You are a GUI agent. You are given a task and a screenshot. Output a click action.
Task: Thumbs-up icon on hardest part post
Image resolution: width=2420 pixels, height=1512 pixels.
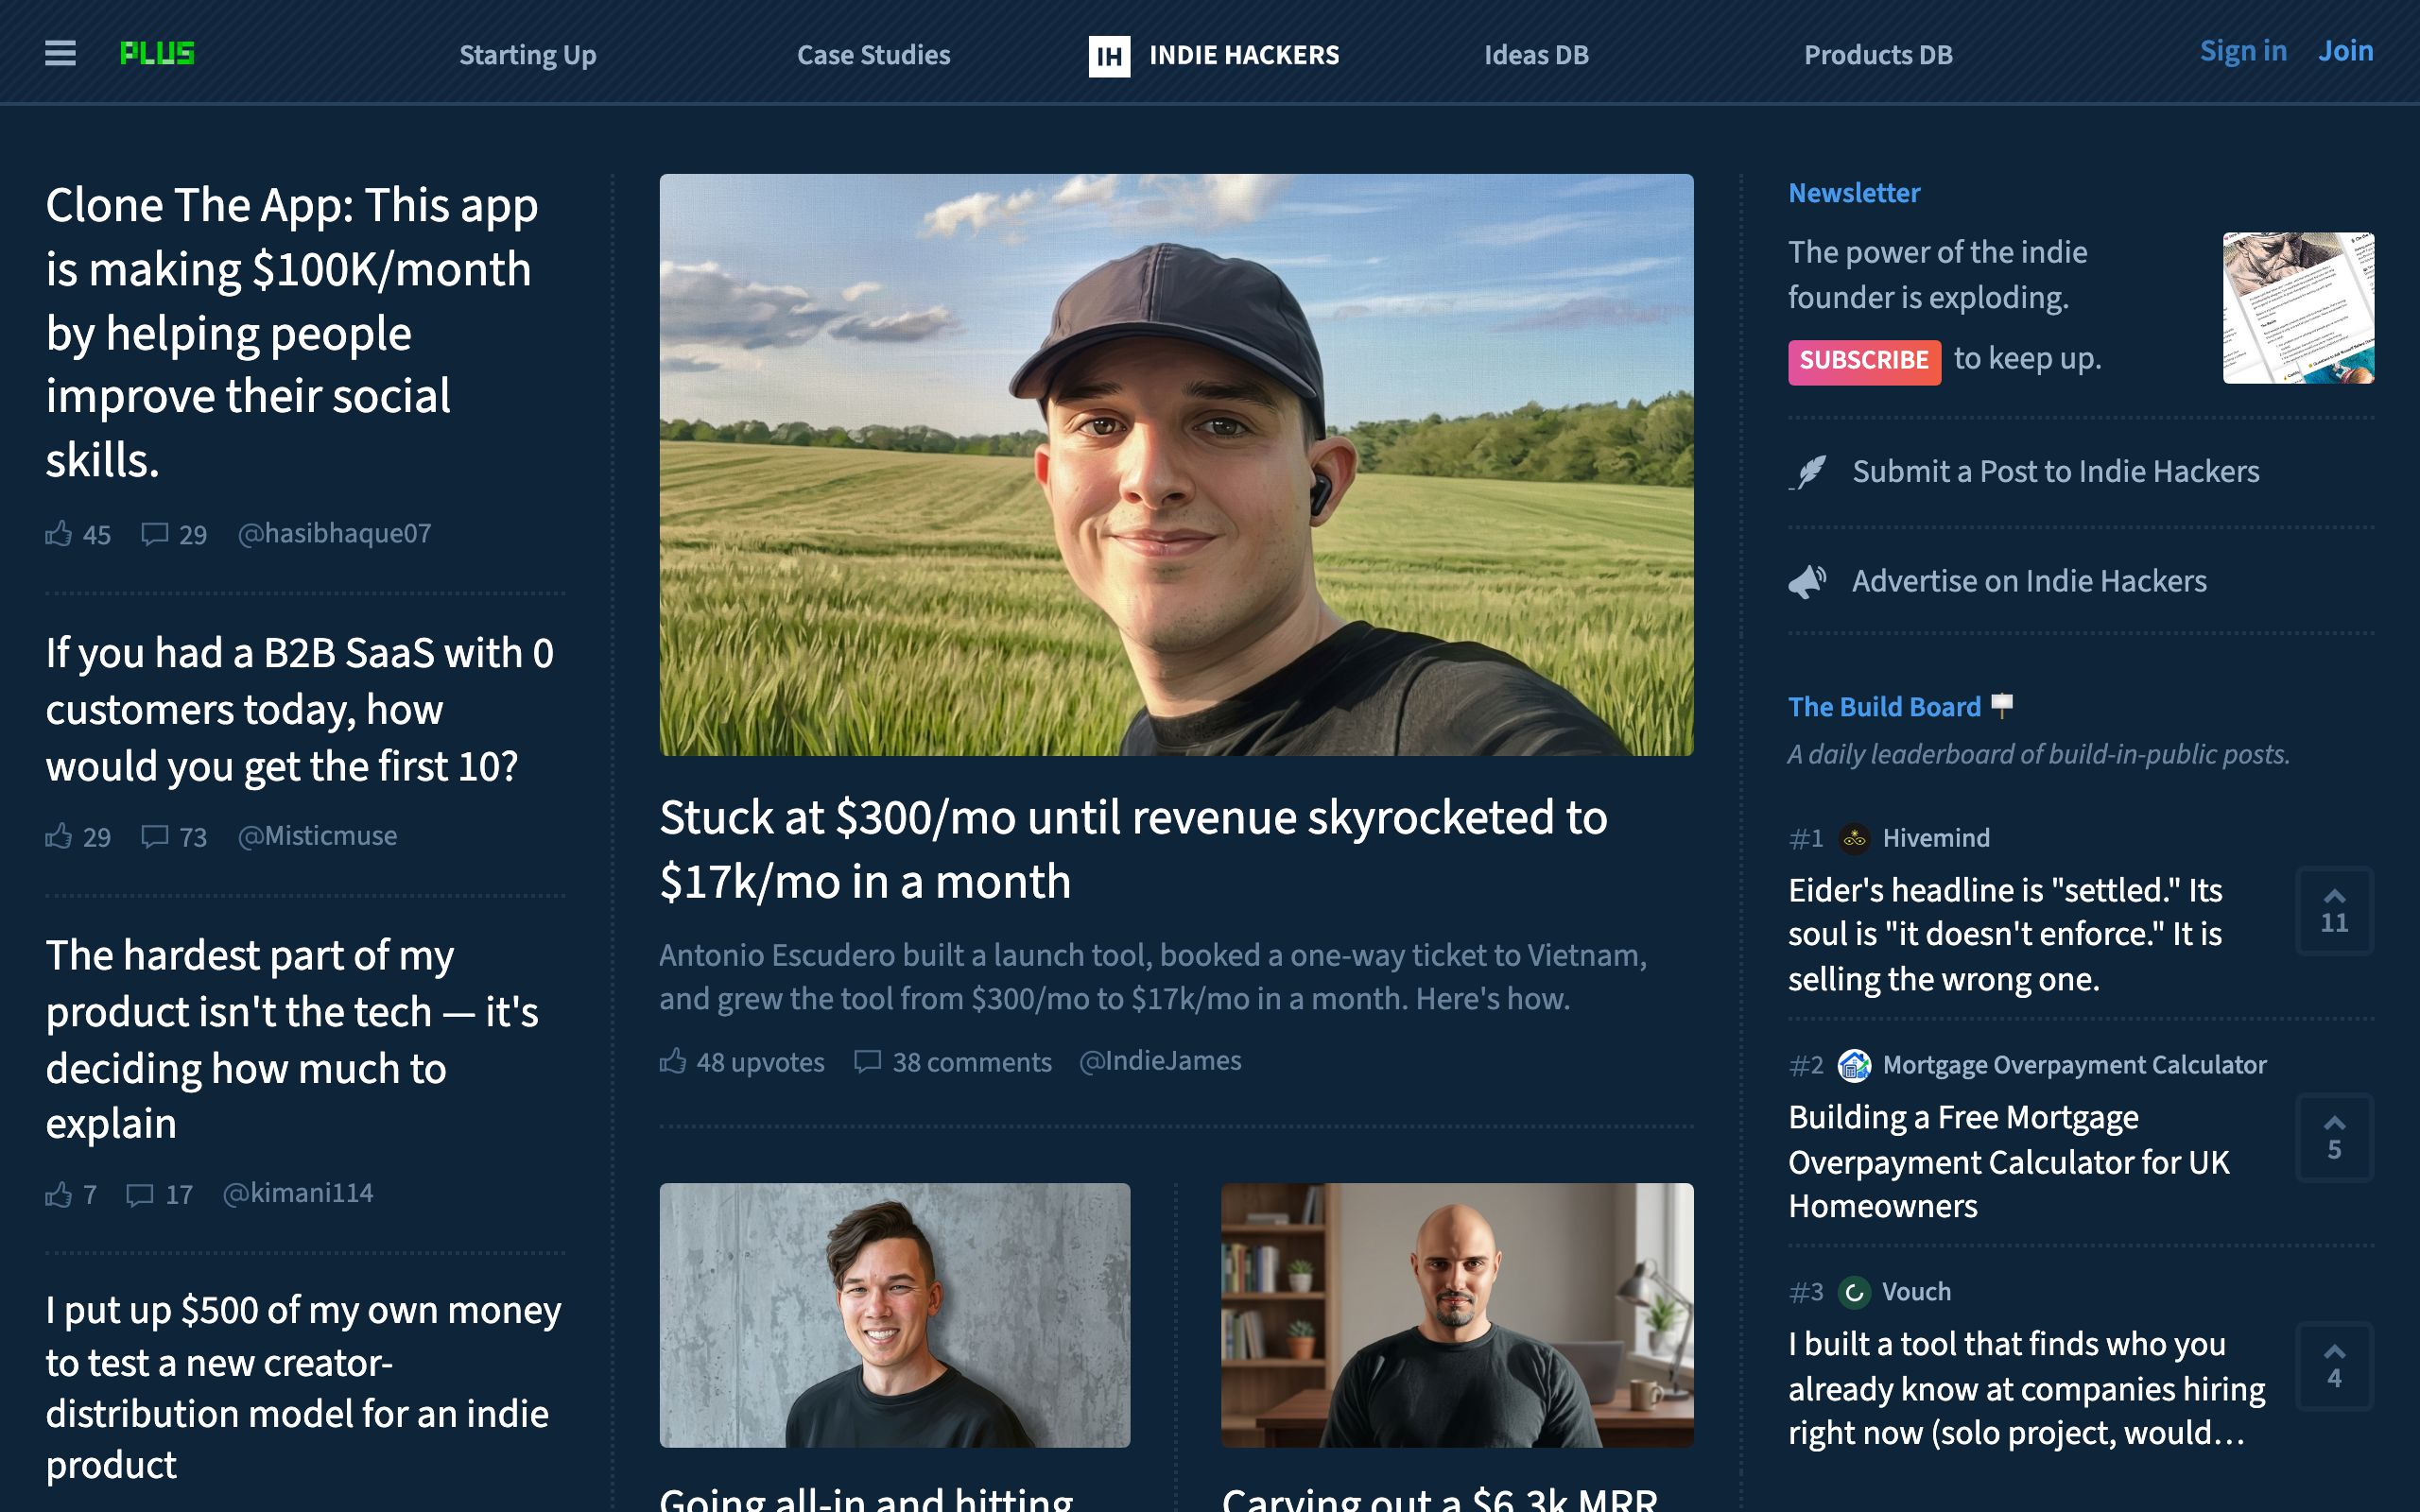(x=58, y=1194)
